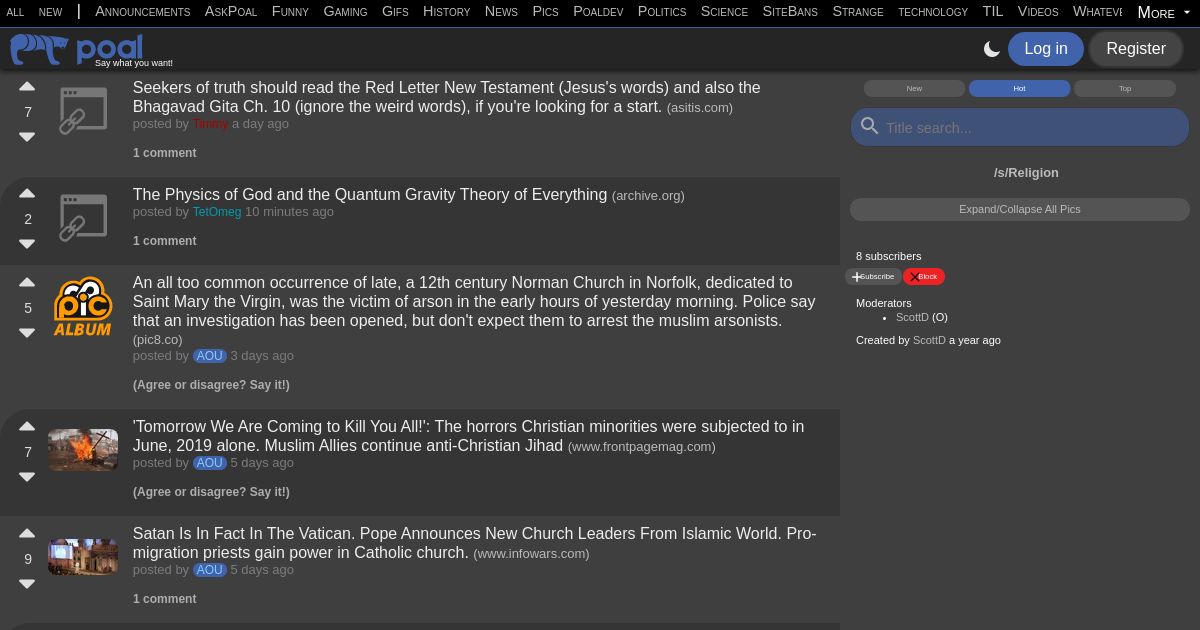The height and width of the screenshot is (630, 1200).
Task: Open Gifs in top navigation
Action: (x=395, y=12)
